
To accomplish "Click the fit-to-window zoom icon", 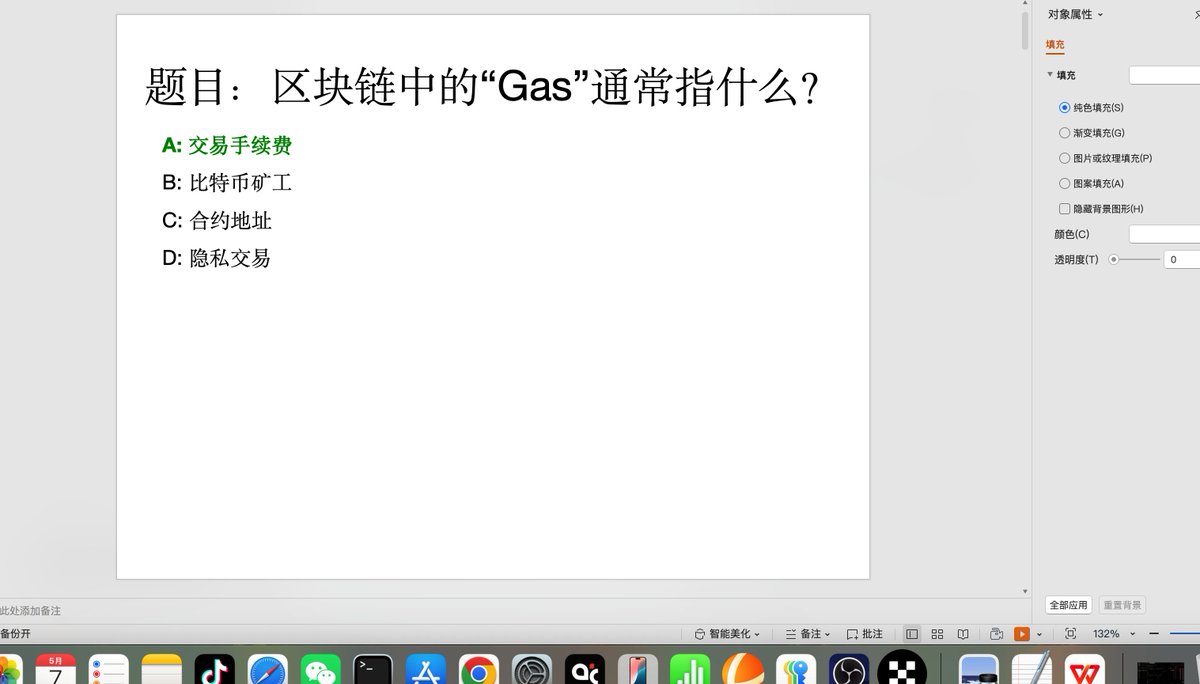I will coord(1071,634).
